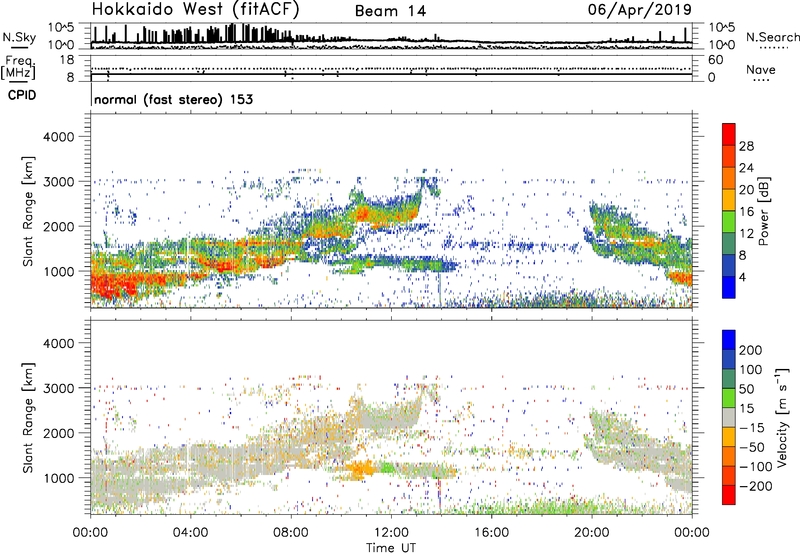Click the 'Nave' legend label
Viewport: 800px width, 554px height.
coord(761,69)
